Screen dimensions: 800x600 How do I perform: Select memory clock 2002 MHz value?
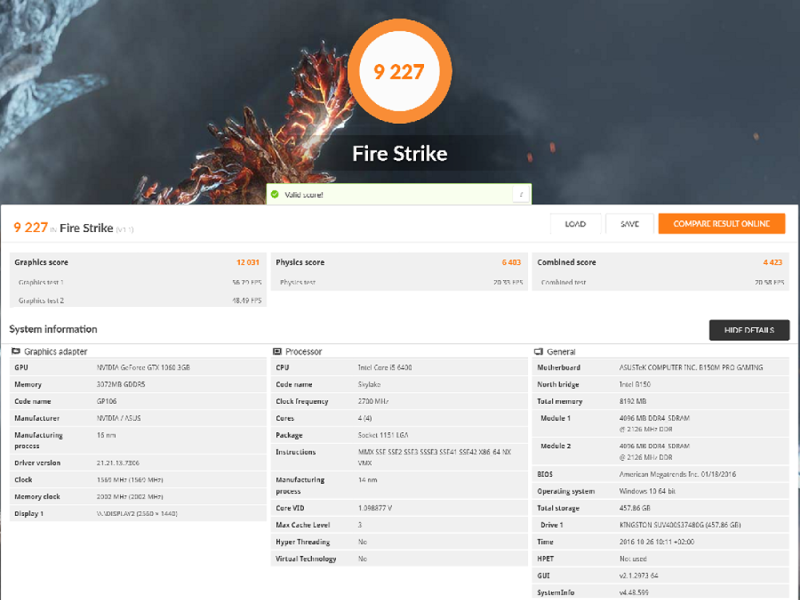pyautogui.click(x=130, y=496)
